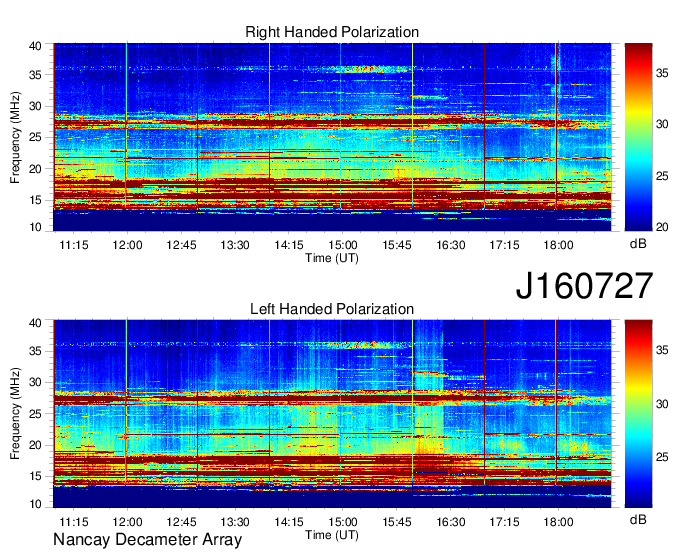
Task: Click the 18:00 time tick of Left Handed plot
Action: coord(558,522)
